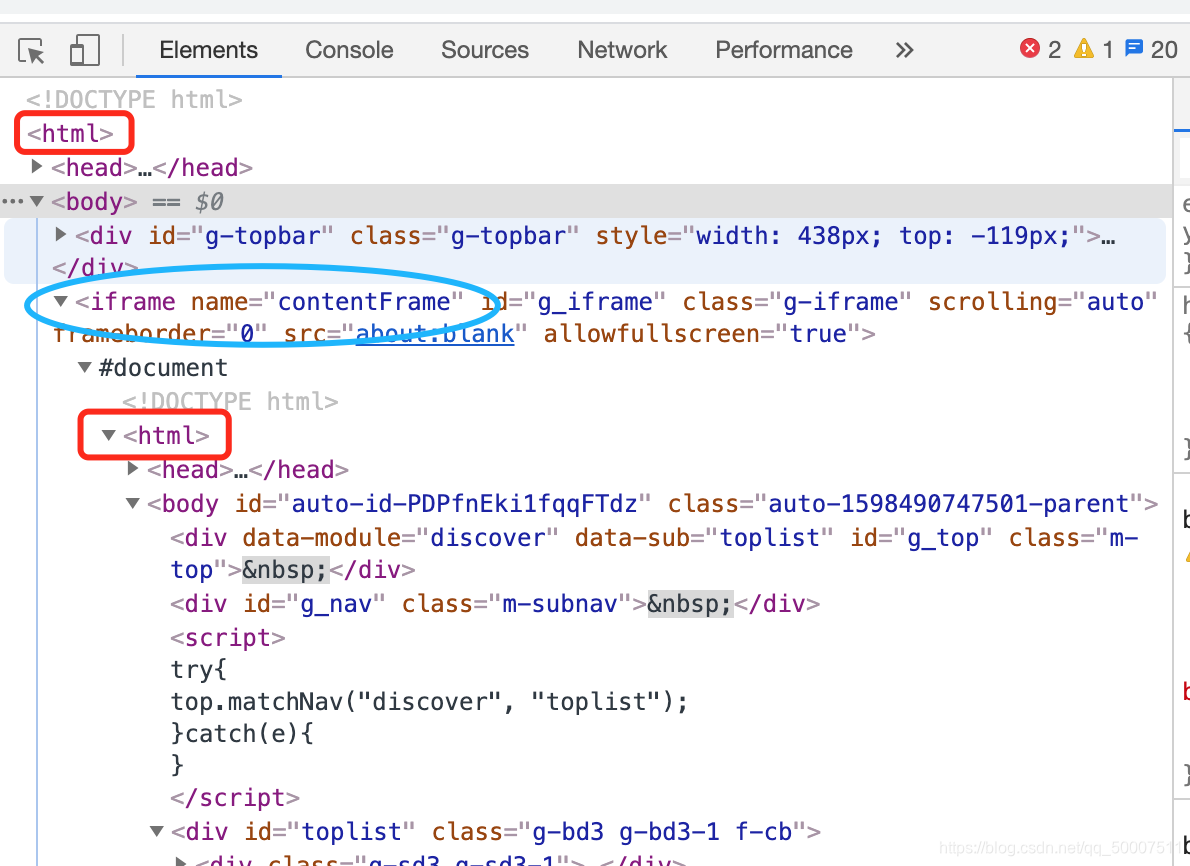Select the closing script tag row

(x=235, y=798)
